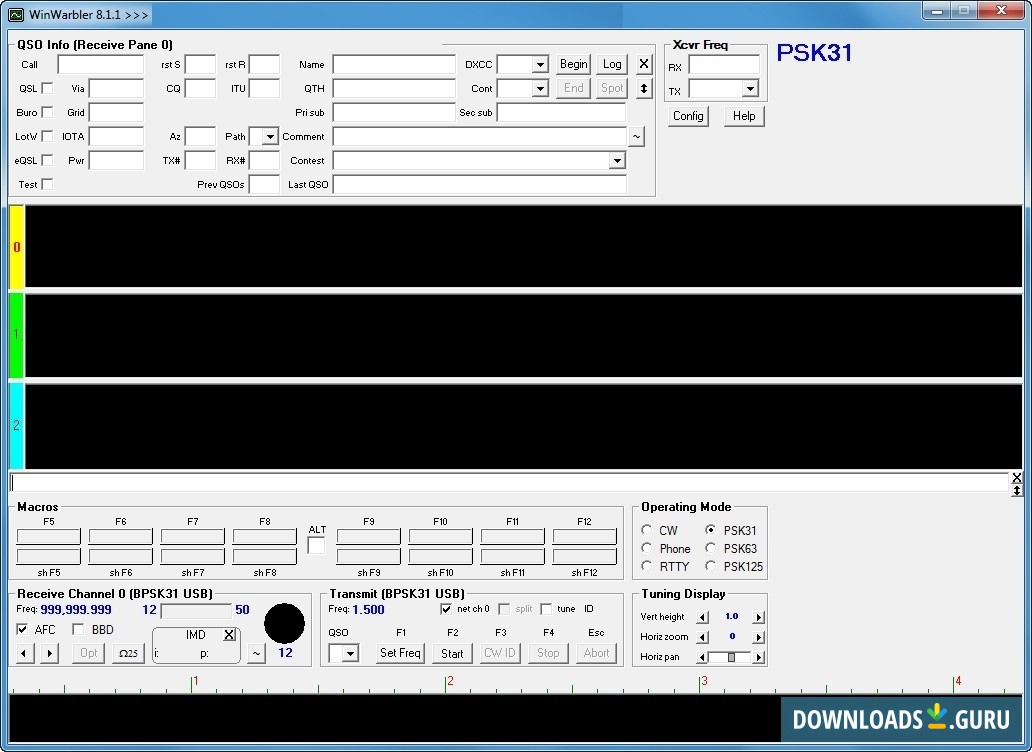Click the X button beside the Log button
Viewport: 1032px width, 752px height.
coord(644,64)
